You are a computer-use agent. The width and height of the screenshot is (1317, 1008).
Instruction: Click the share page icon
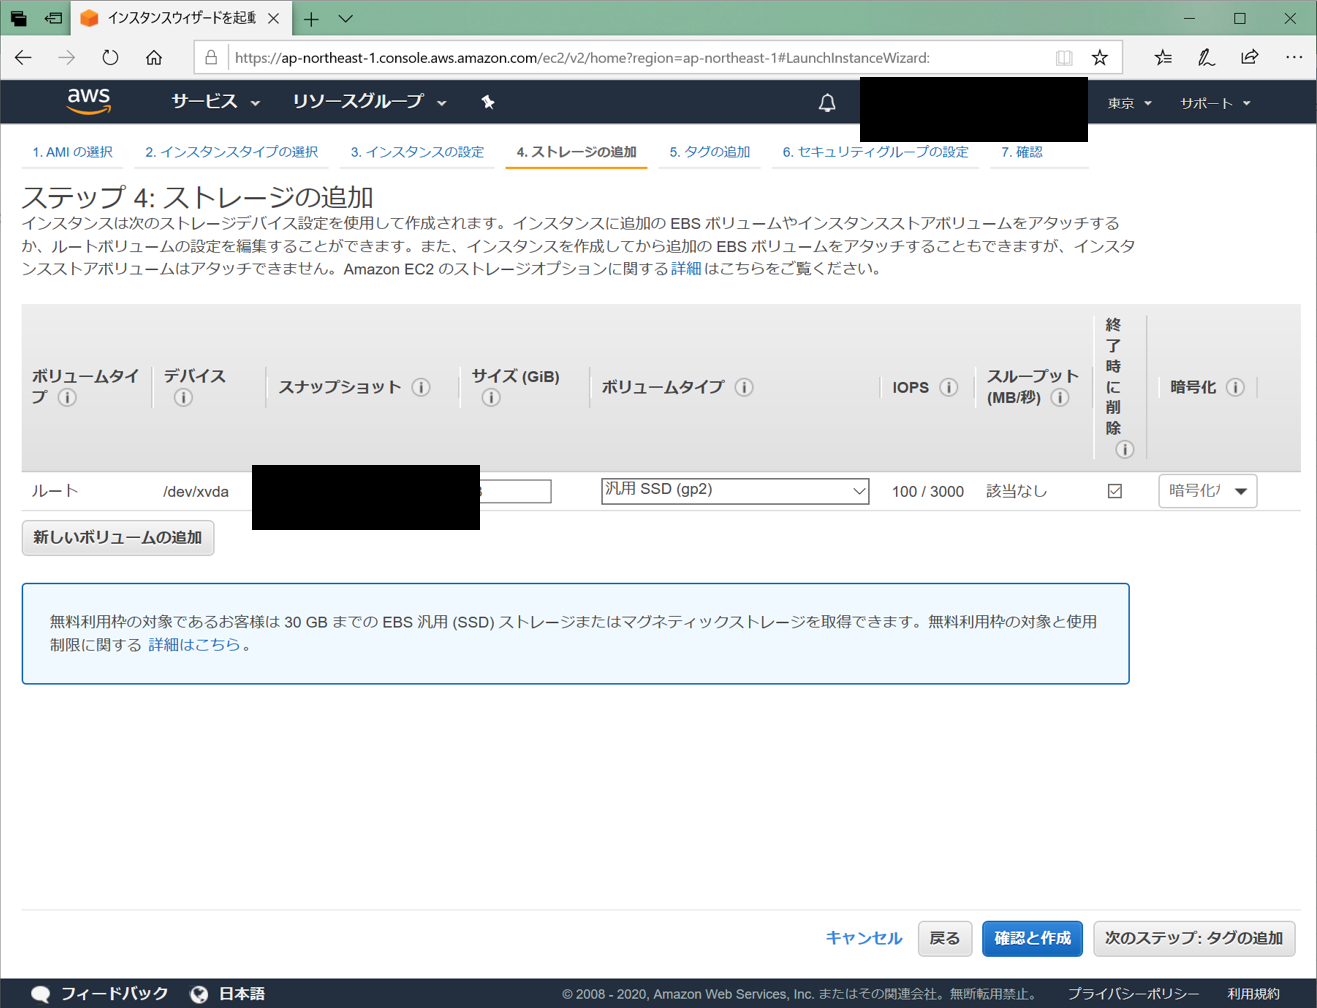click(x=1250, y=57)
